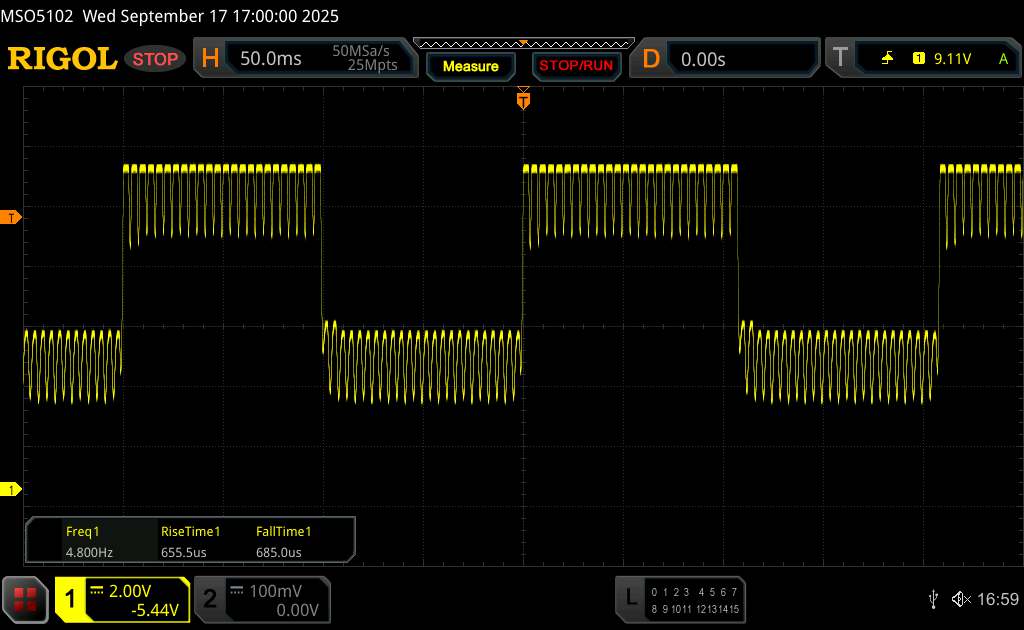Select the rising edge trigger icon
1024x630 pixels.
point(887,59)
